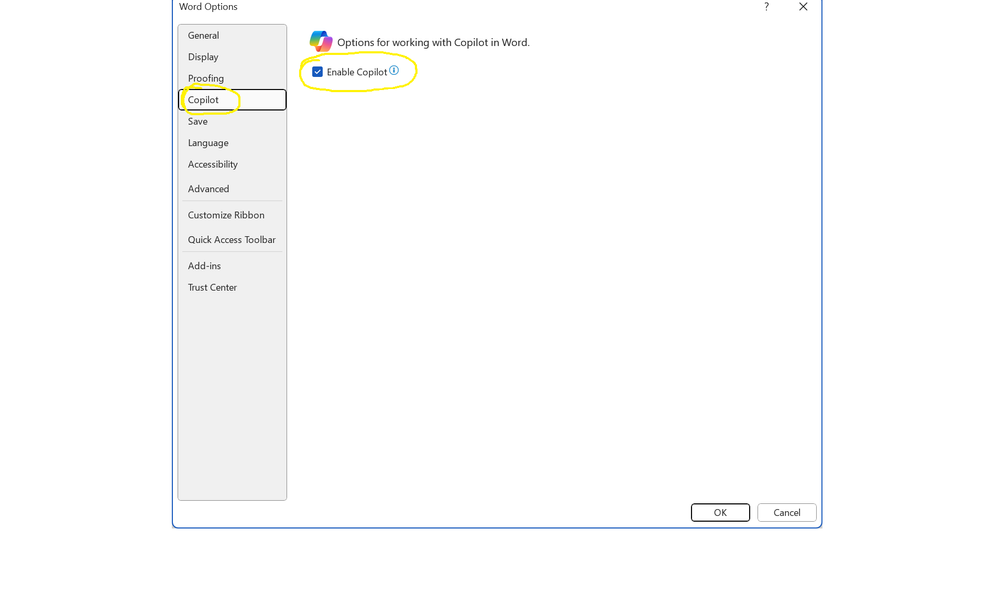The image size is (999, 596).
Task: Click the question mark help icon
Action: 766,6
